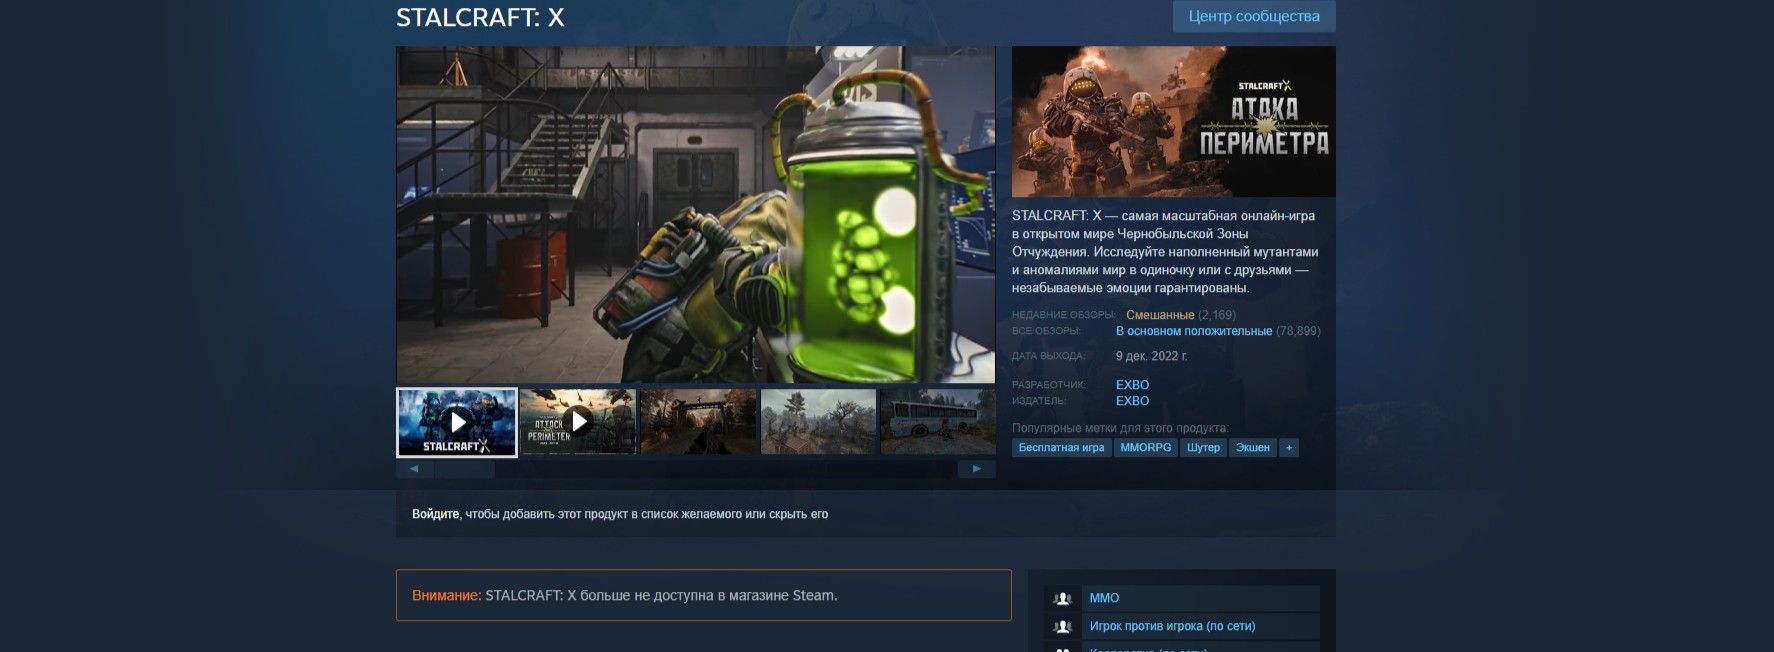Play the STALCRAFT X trailer thumbnail

pyautogui.click(x=457, y=422)
